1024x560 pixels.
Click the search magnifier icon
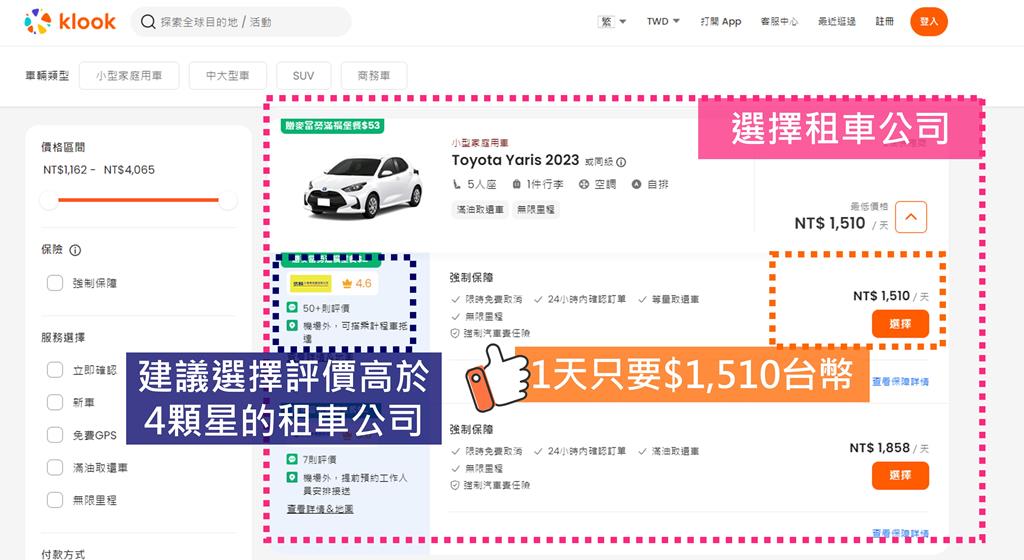148,22
